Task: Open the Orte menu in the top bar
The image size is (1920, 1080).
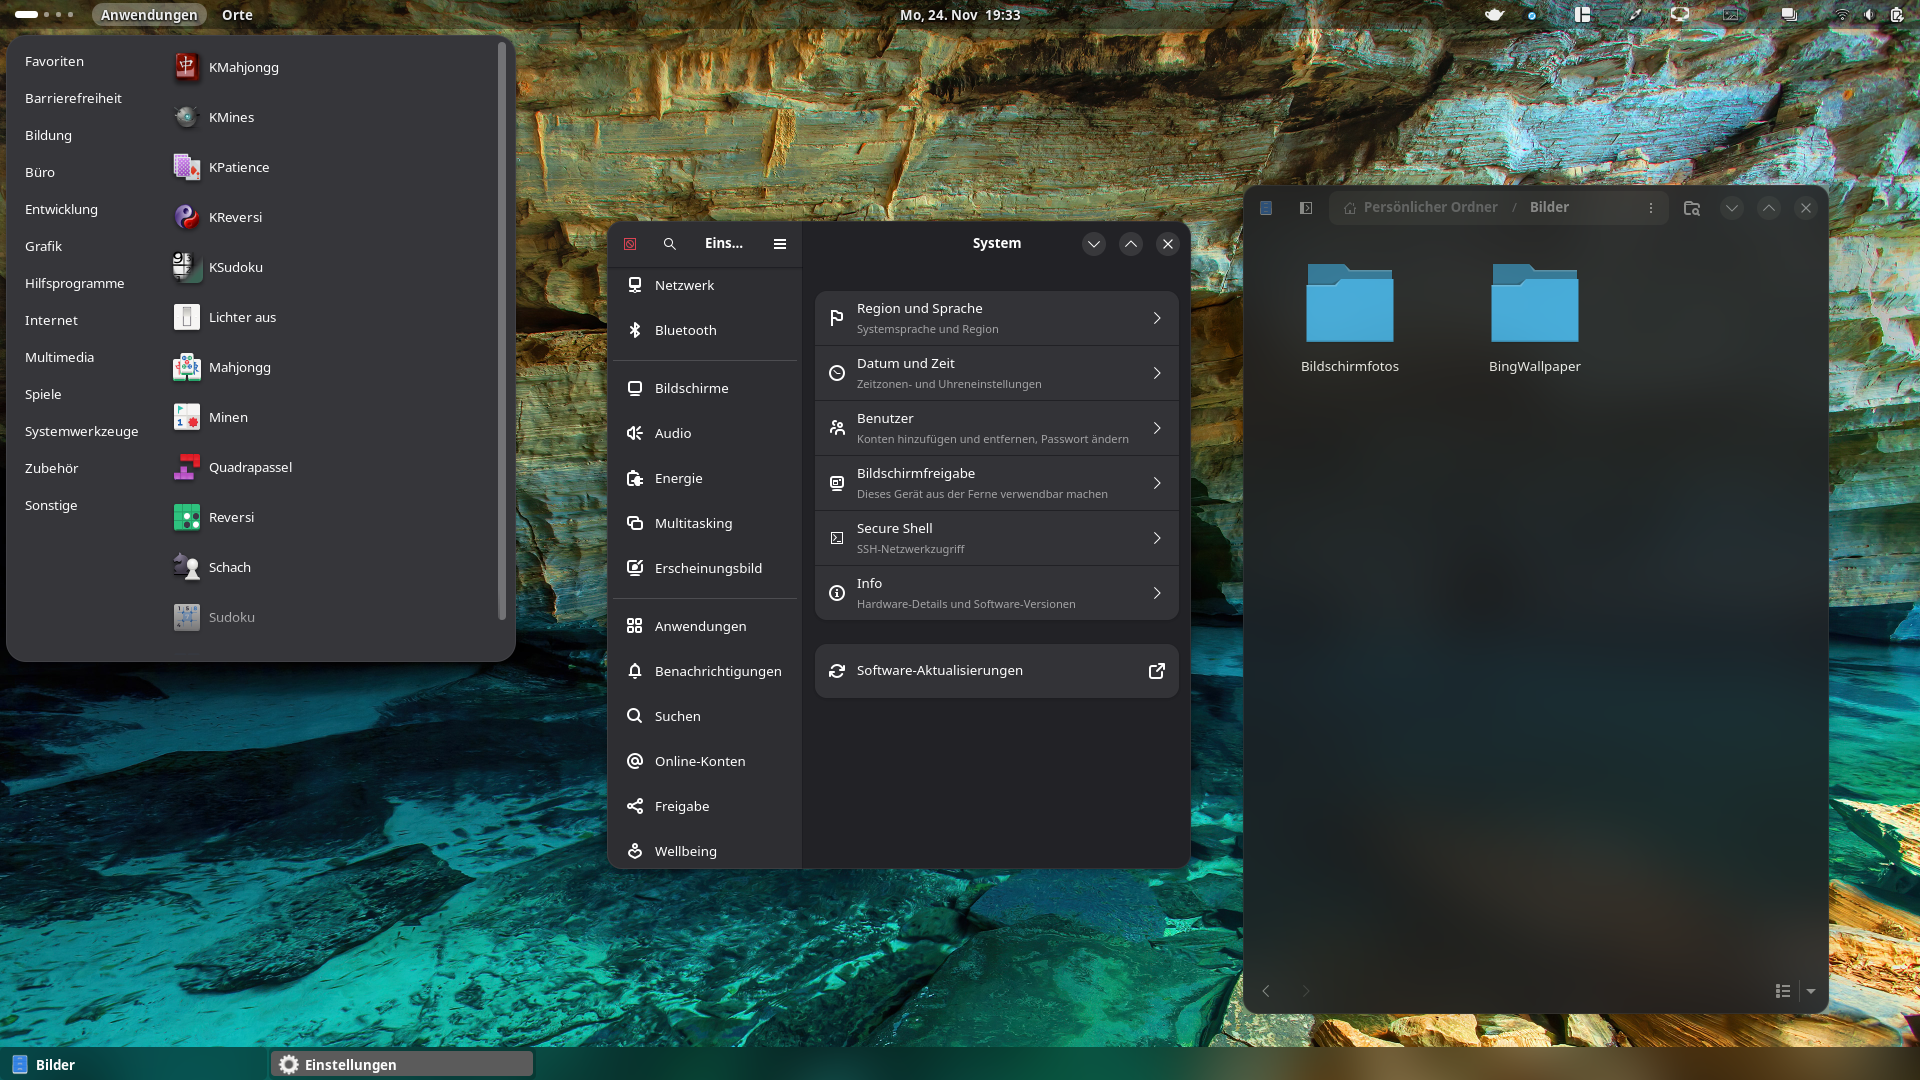Action: point(237,15)
